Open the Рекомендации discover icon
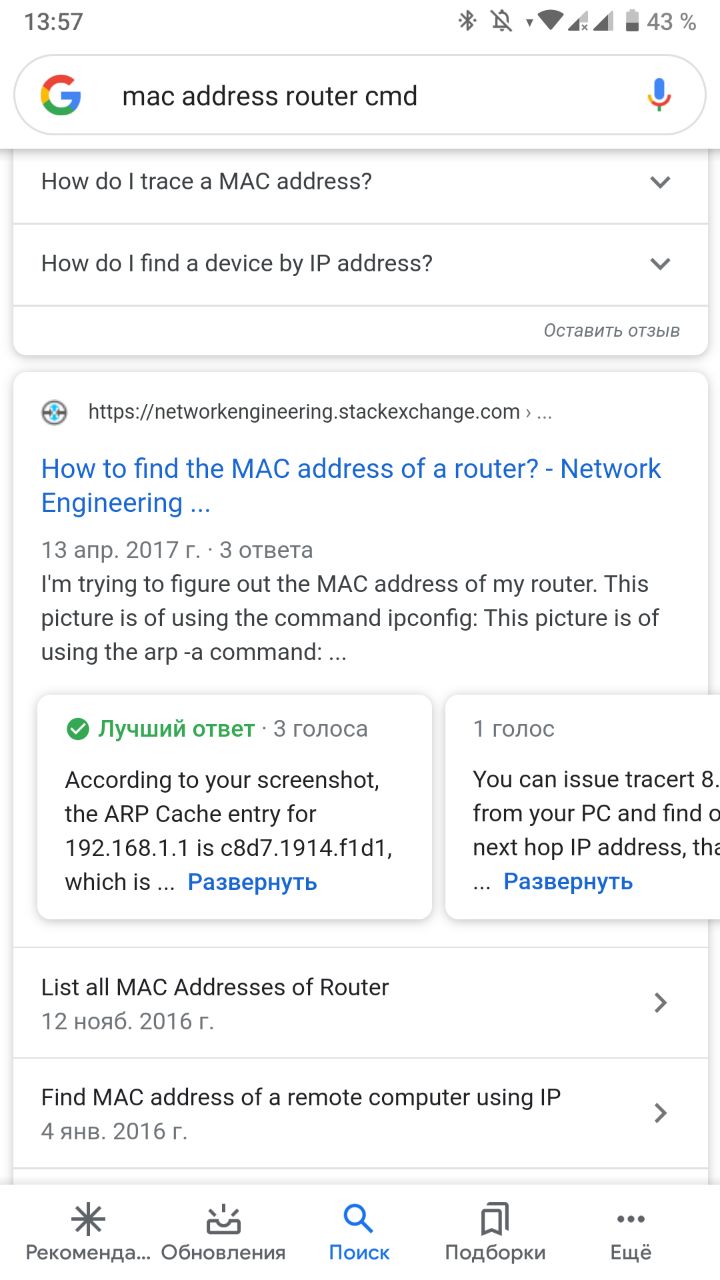The image size is (720, 1280). [x=88, y=1220]
